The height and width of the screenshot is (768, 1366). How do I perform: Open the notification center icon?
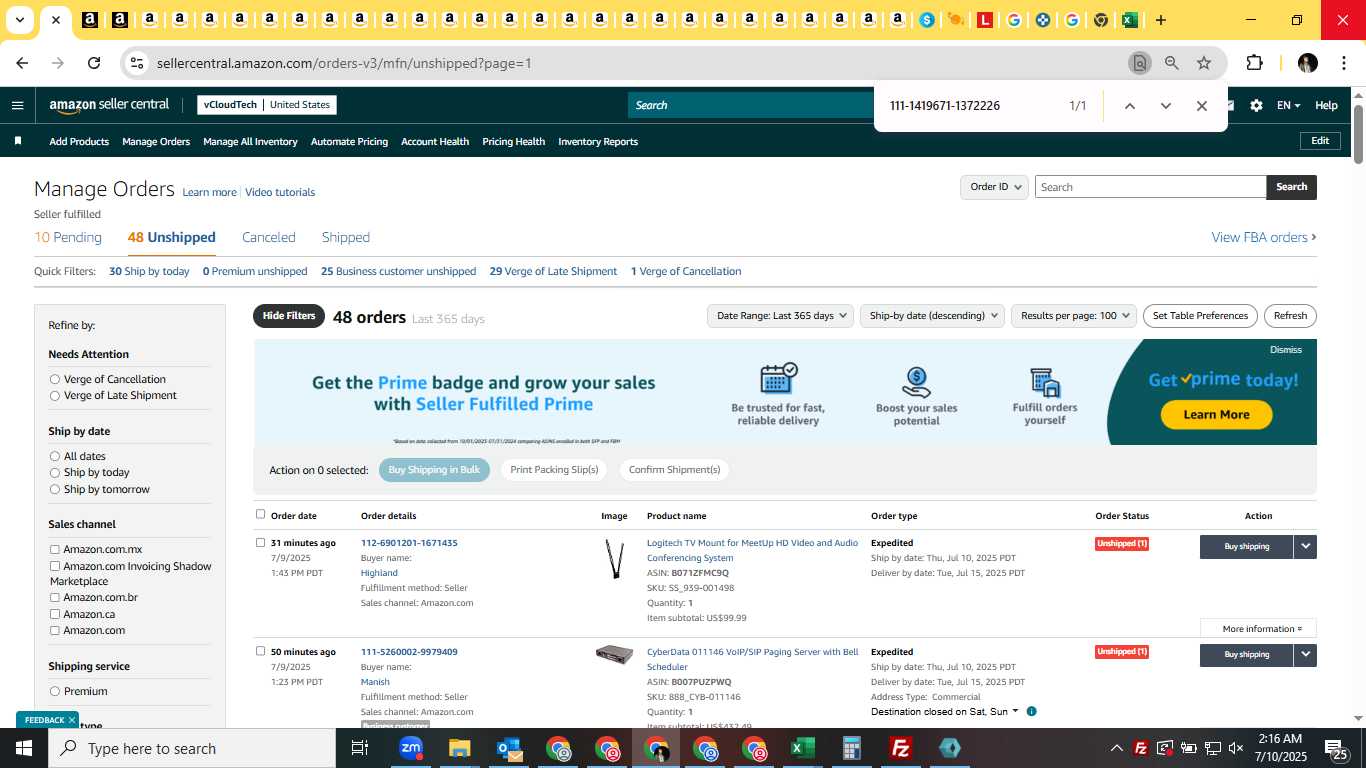1337,748
